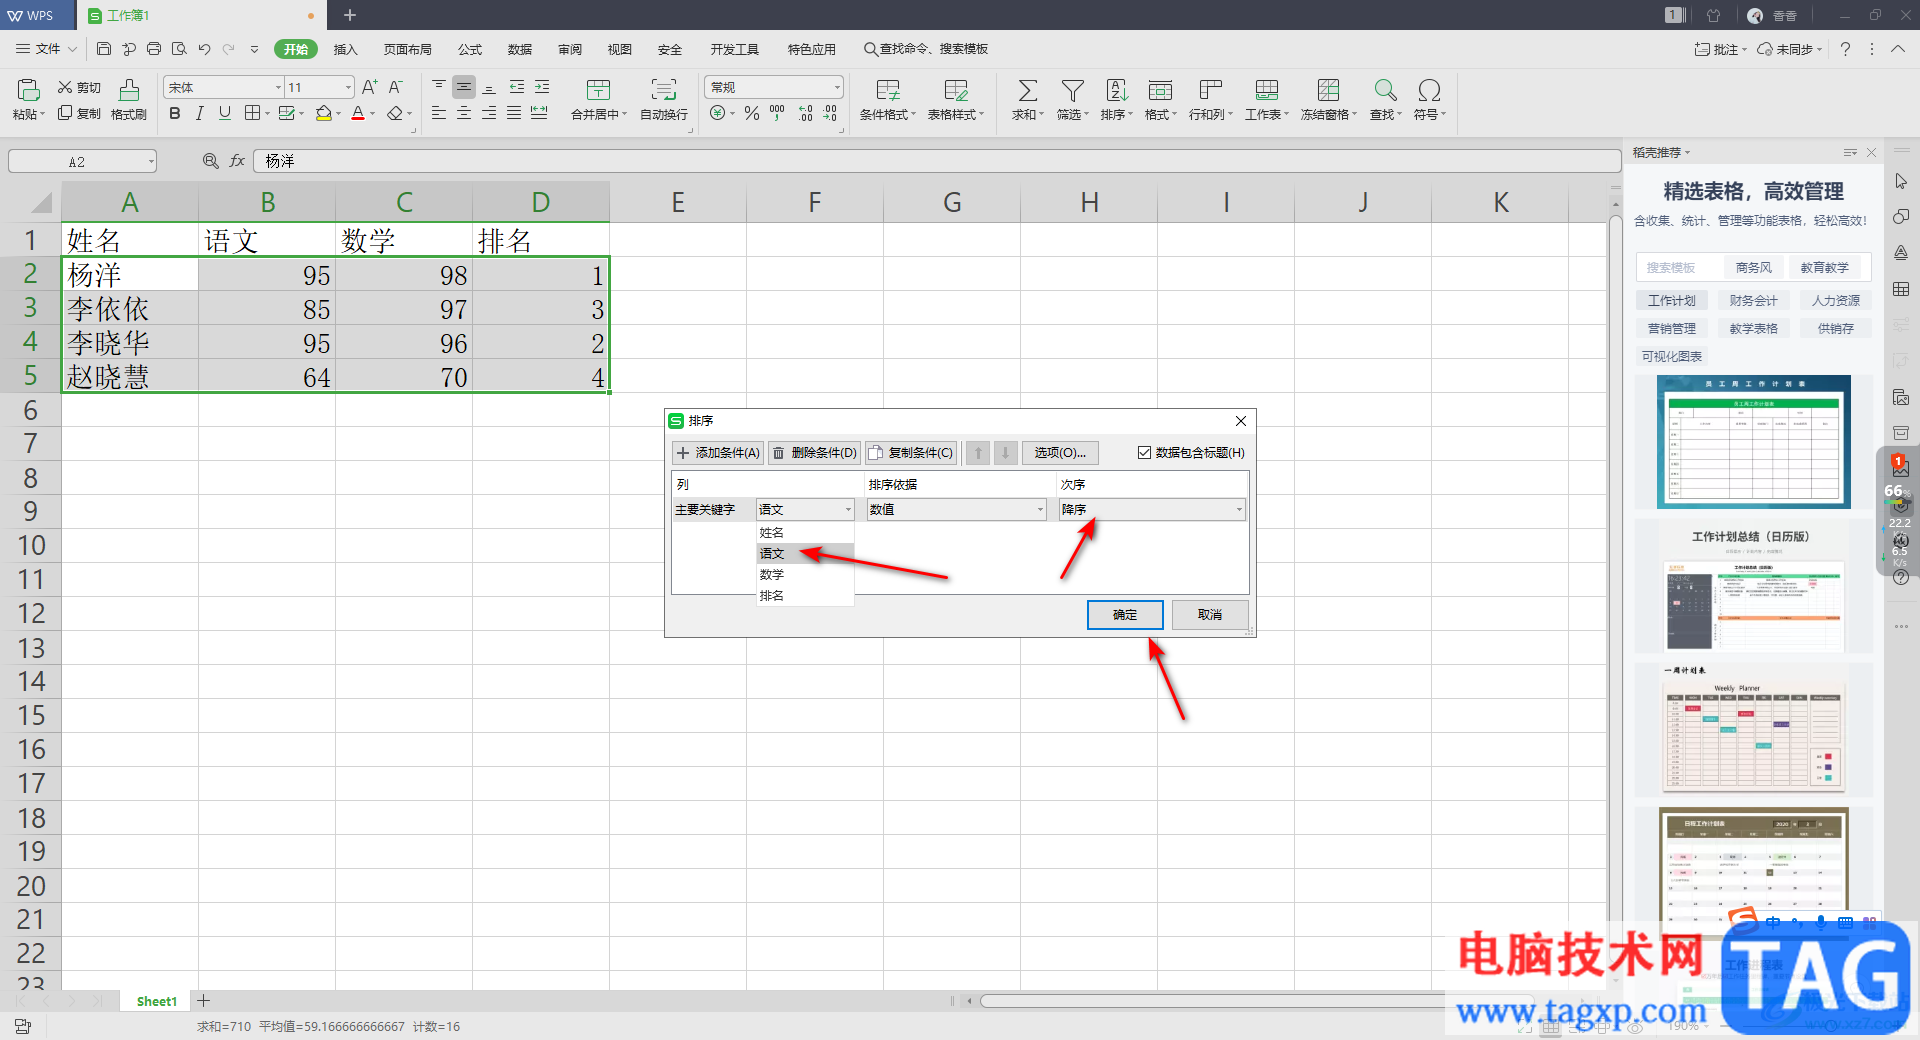This screenshot has width=1920, height=1040.
Task: Click Options button in sort dialog
Action: click(1060, 453)
